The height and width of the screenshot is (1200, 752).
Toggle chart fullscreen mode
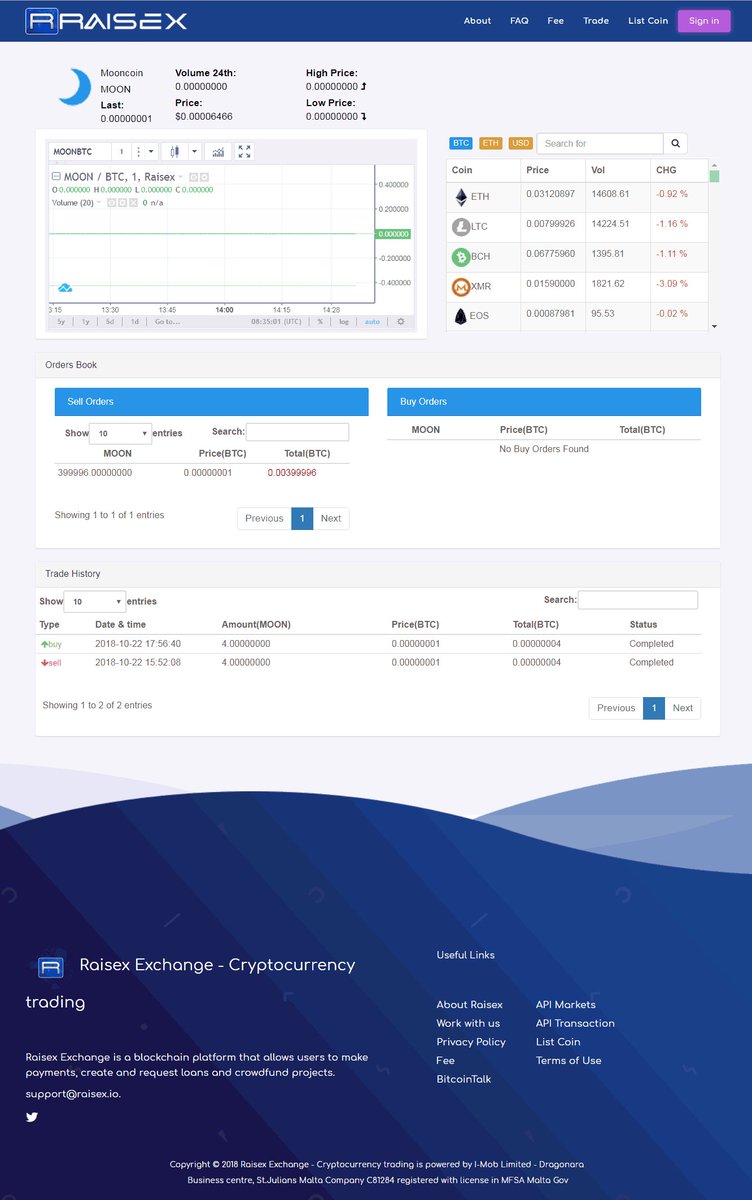pos(244,152)
